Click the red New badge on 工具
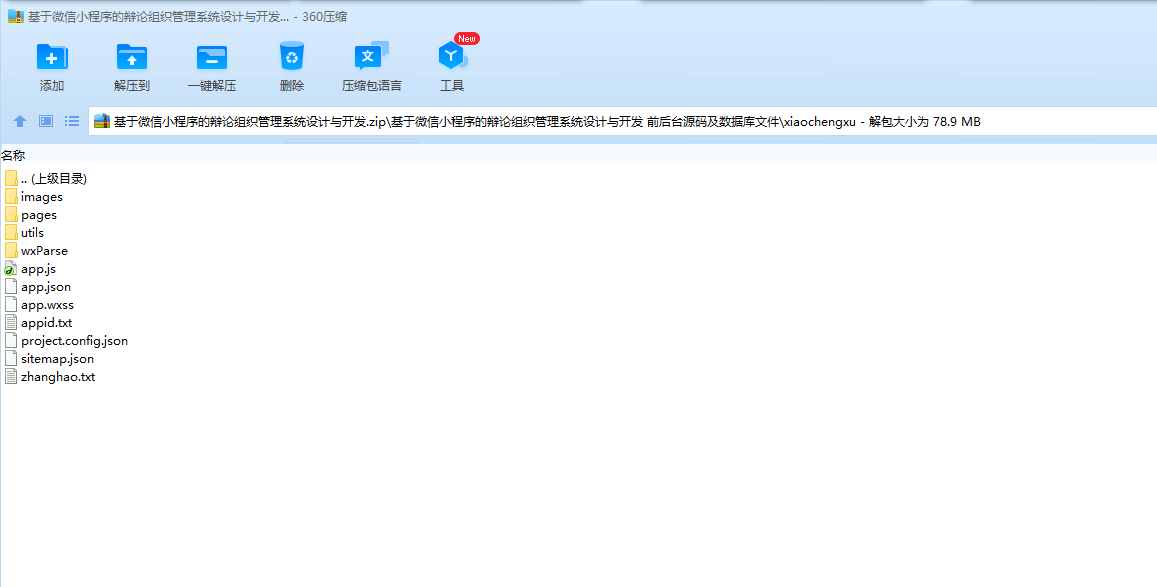 (467, 38)
